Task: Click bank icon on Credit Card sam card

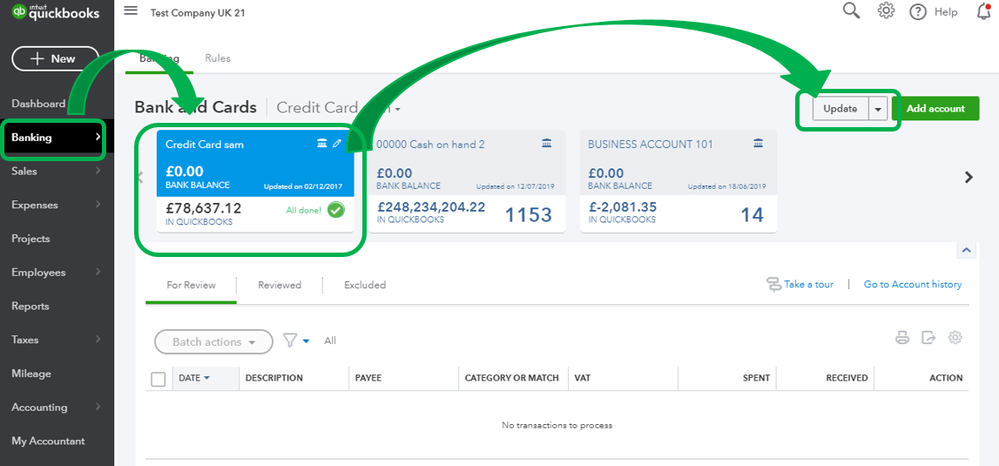Action: tap(322, 144)
